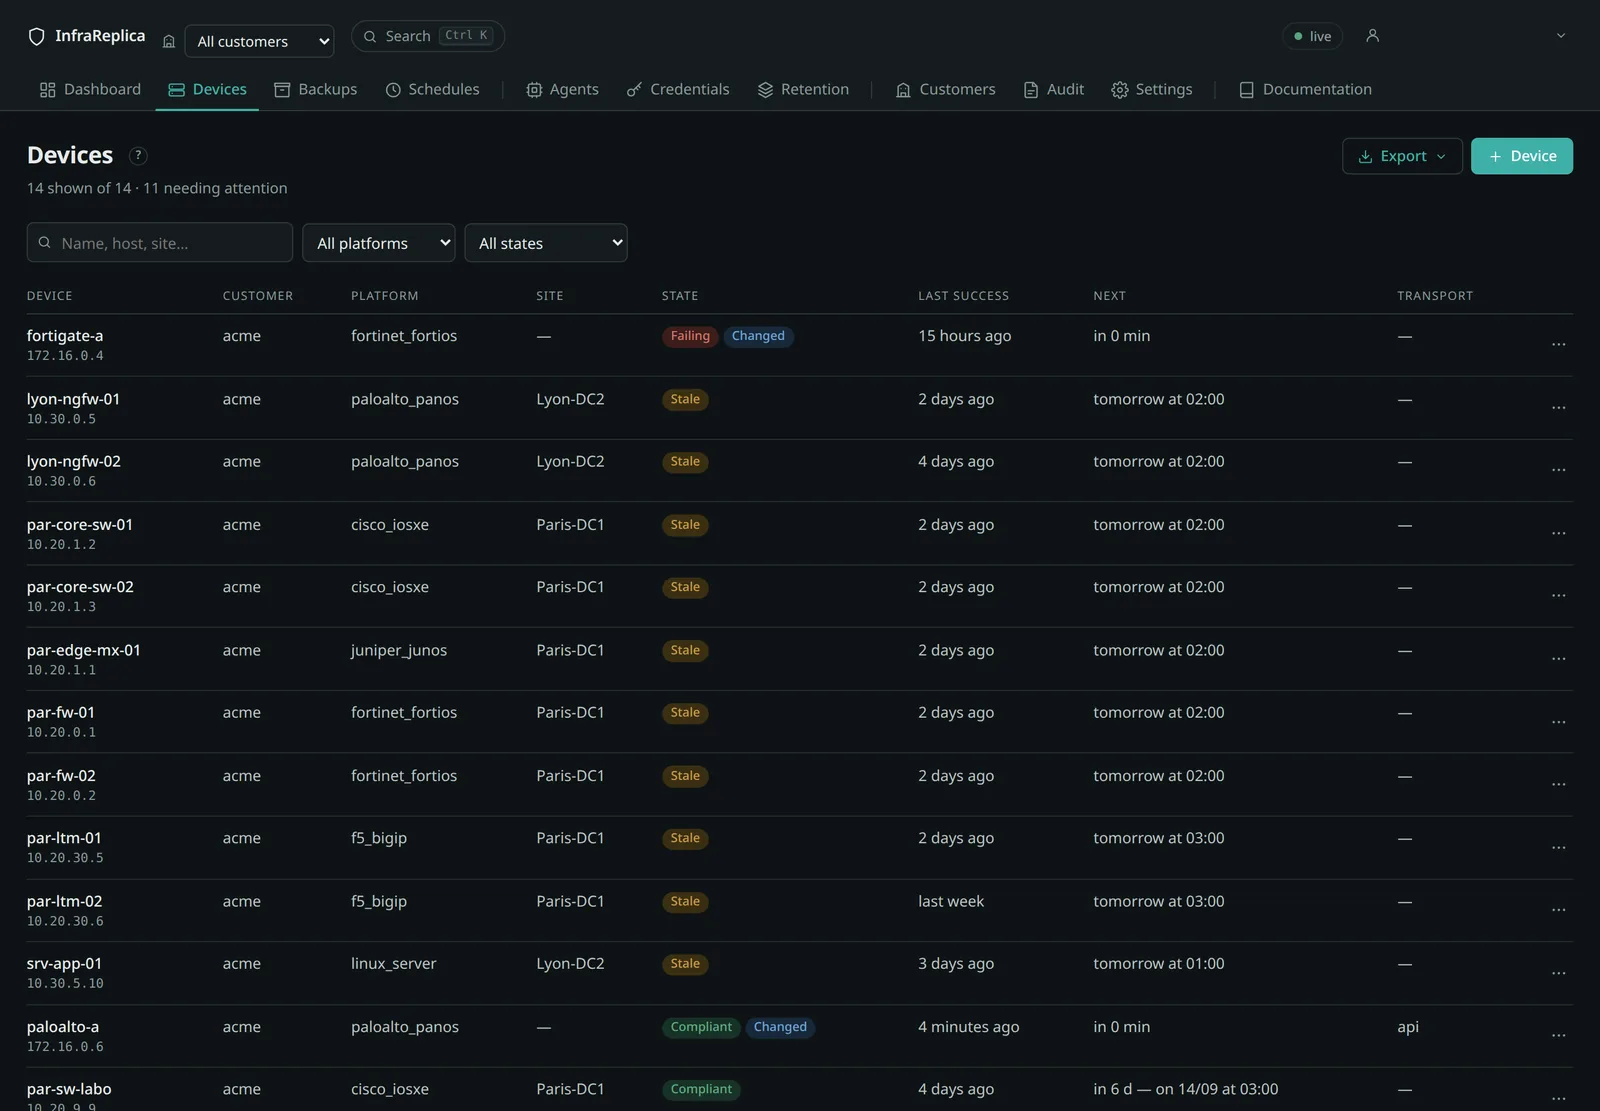Switch to the Backups tab
Image resolution: width=1600 pixels, height=1111 pixels.
[315, 89]
